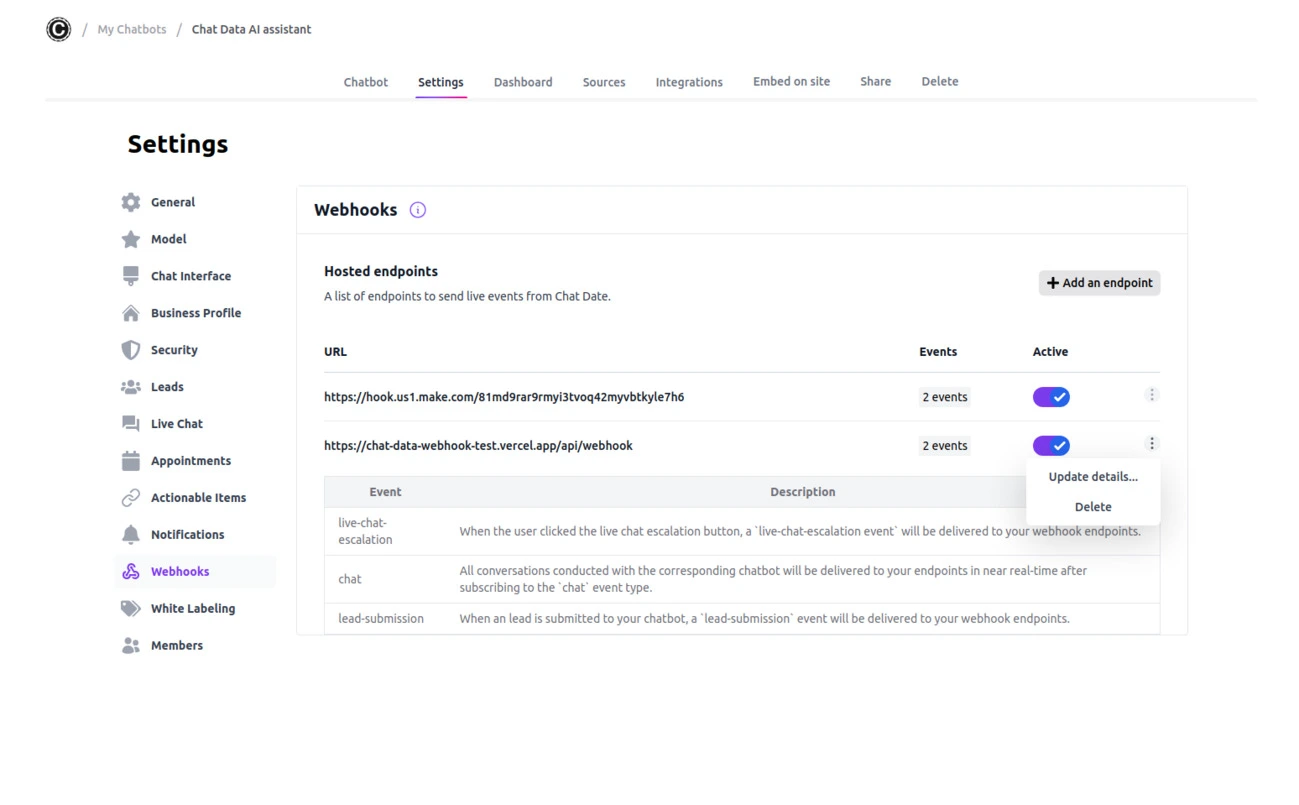
Task: Select Update details in the context menu
Action: (1093, 477)
